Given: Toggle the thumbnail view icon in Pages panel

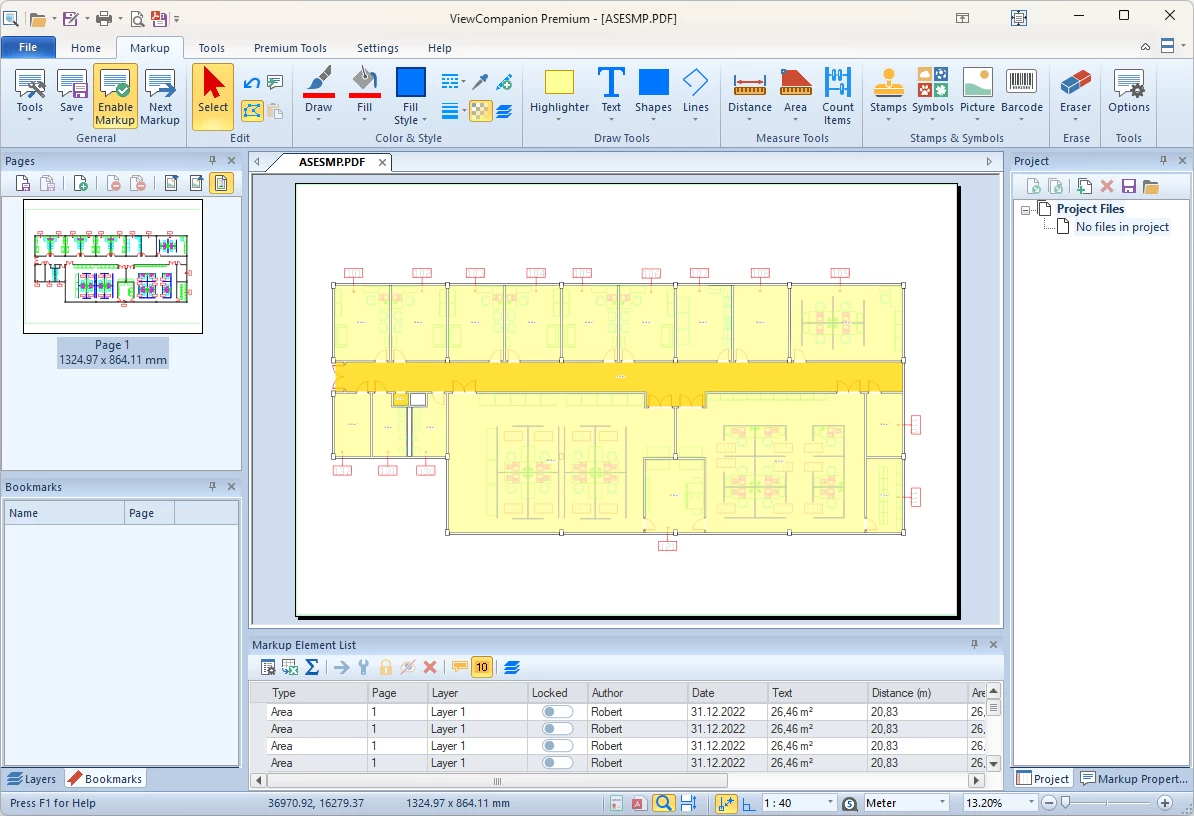Looking at the screenshot, I should (x=222, y=183).
